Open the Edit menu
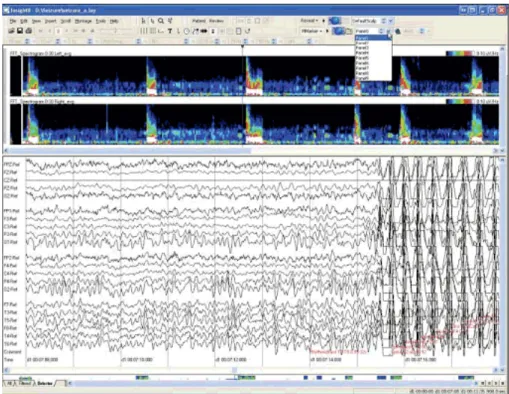 click(x=24, y=21)
